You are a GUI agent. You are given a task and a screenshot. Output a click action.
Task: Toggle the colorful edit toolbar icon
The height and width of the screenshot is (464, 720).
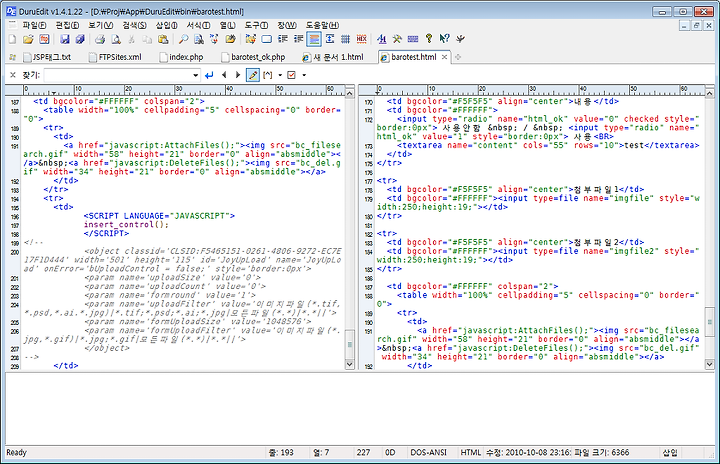[x=250, y=39]
